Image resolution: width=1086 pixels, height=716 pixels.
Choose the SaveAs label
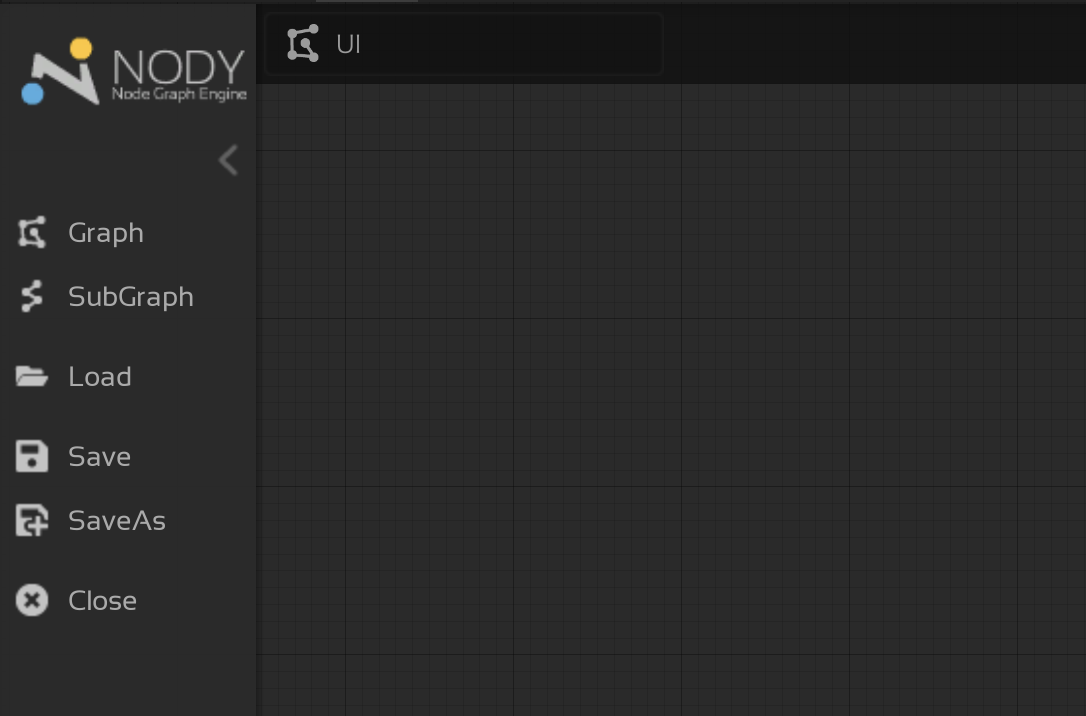click(117, 521)
